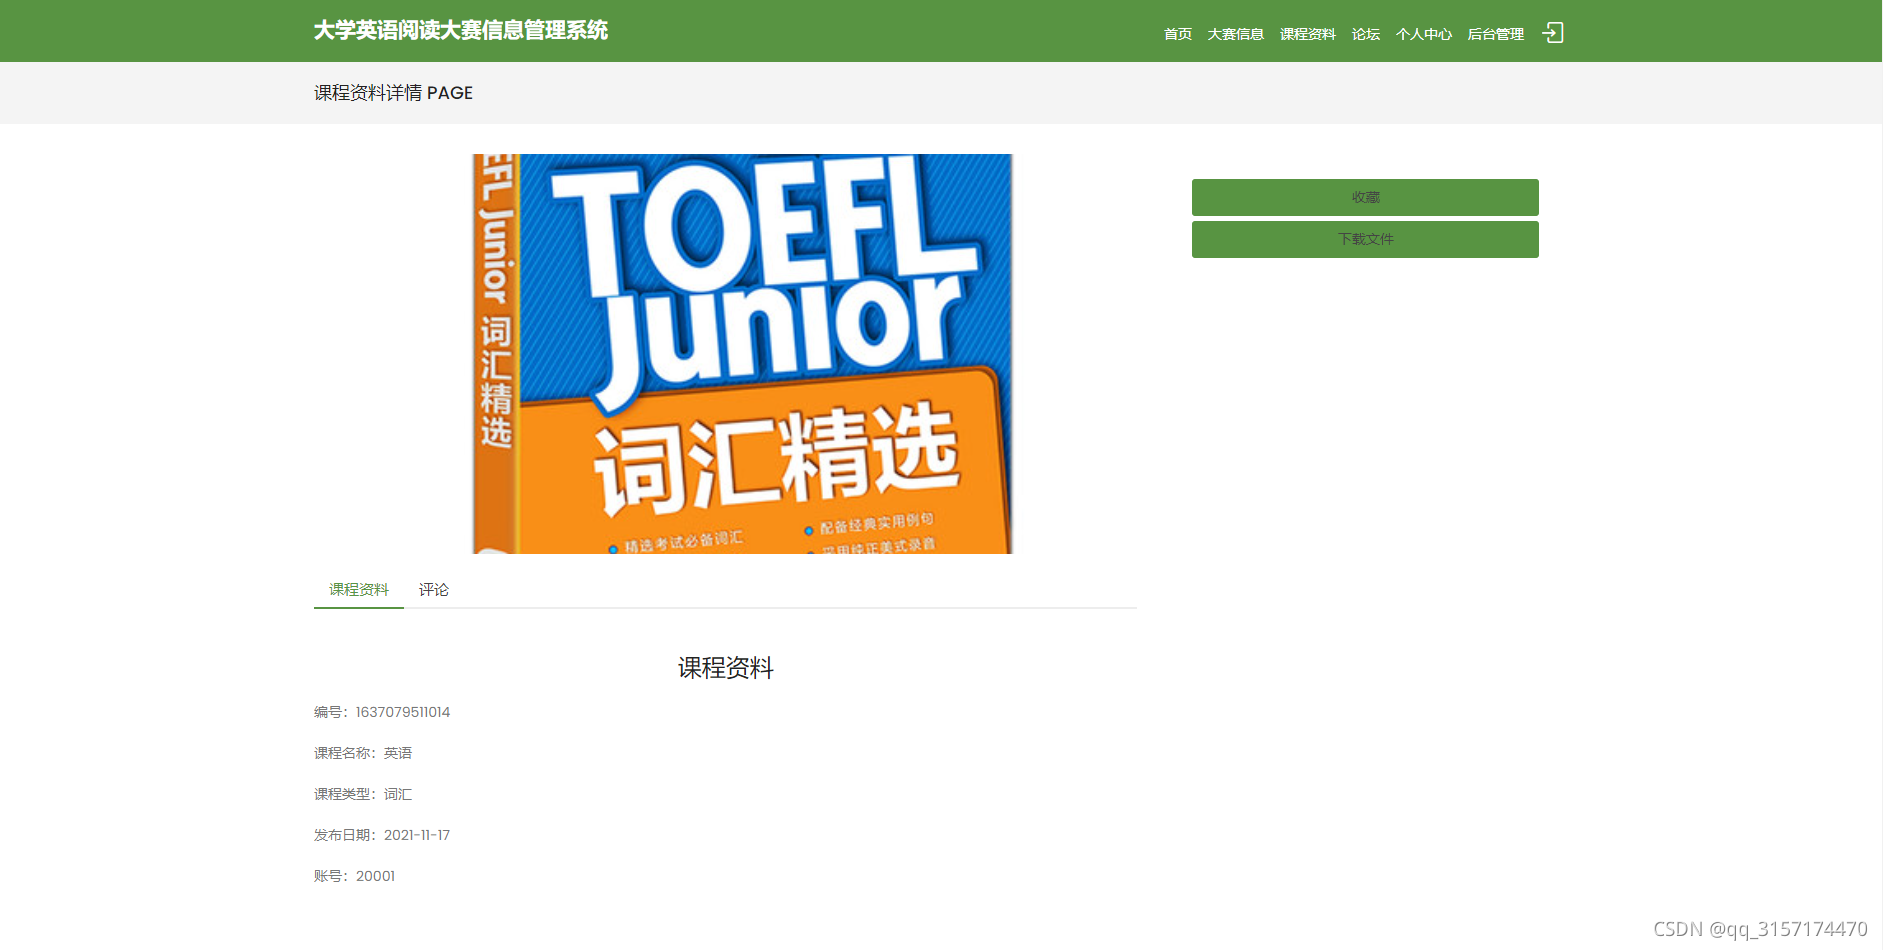
Task: Click the logout icon in header
Action: pos(1552,33)
